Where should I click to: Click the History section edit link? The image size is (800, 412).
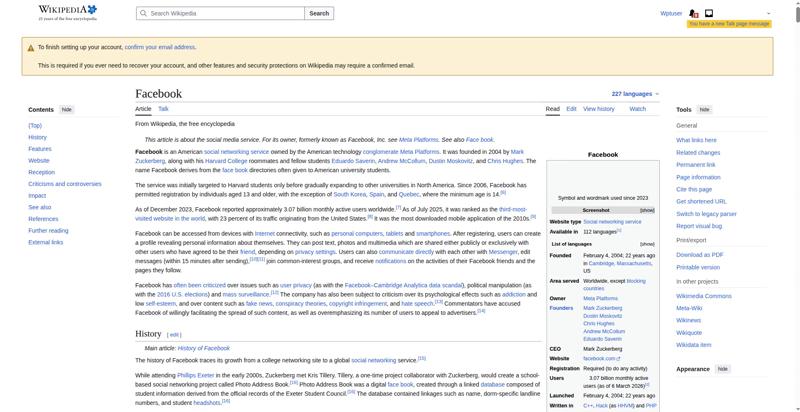pos(174,335)
